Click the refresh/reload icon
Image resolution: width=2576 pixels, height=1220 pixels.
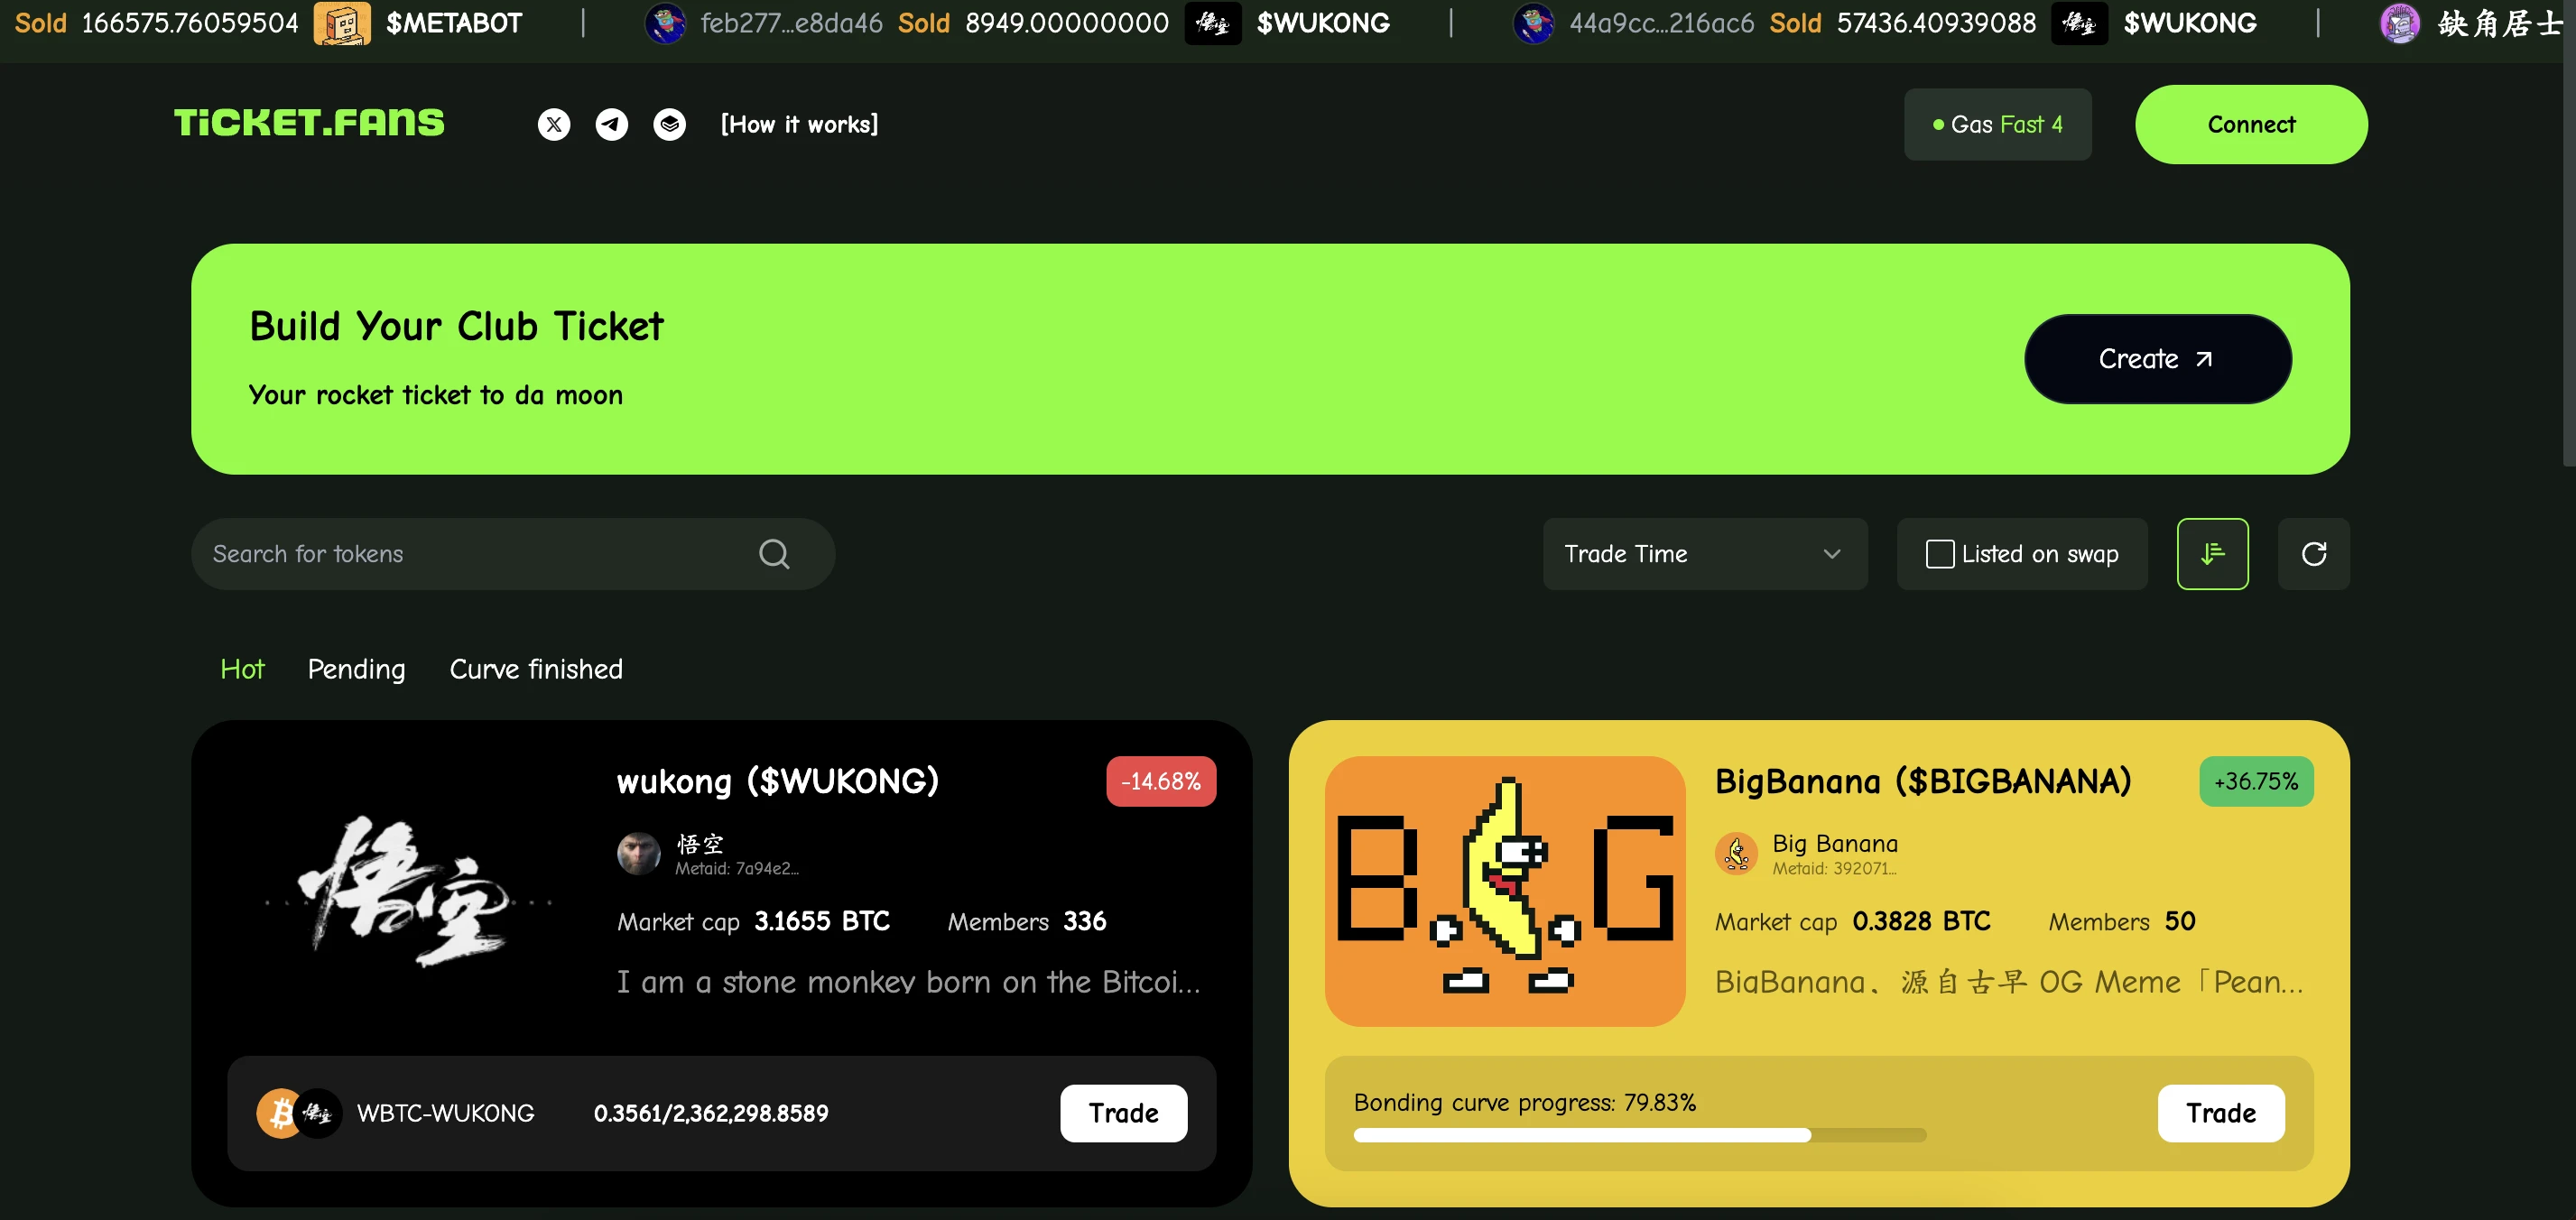click(x=2313, y=553)
